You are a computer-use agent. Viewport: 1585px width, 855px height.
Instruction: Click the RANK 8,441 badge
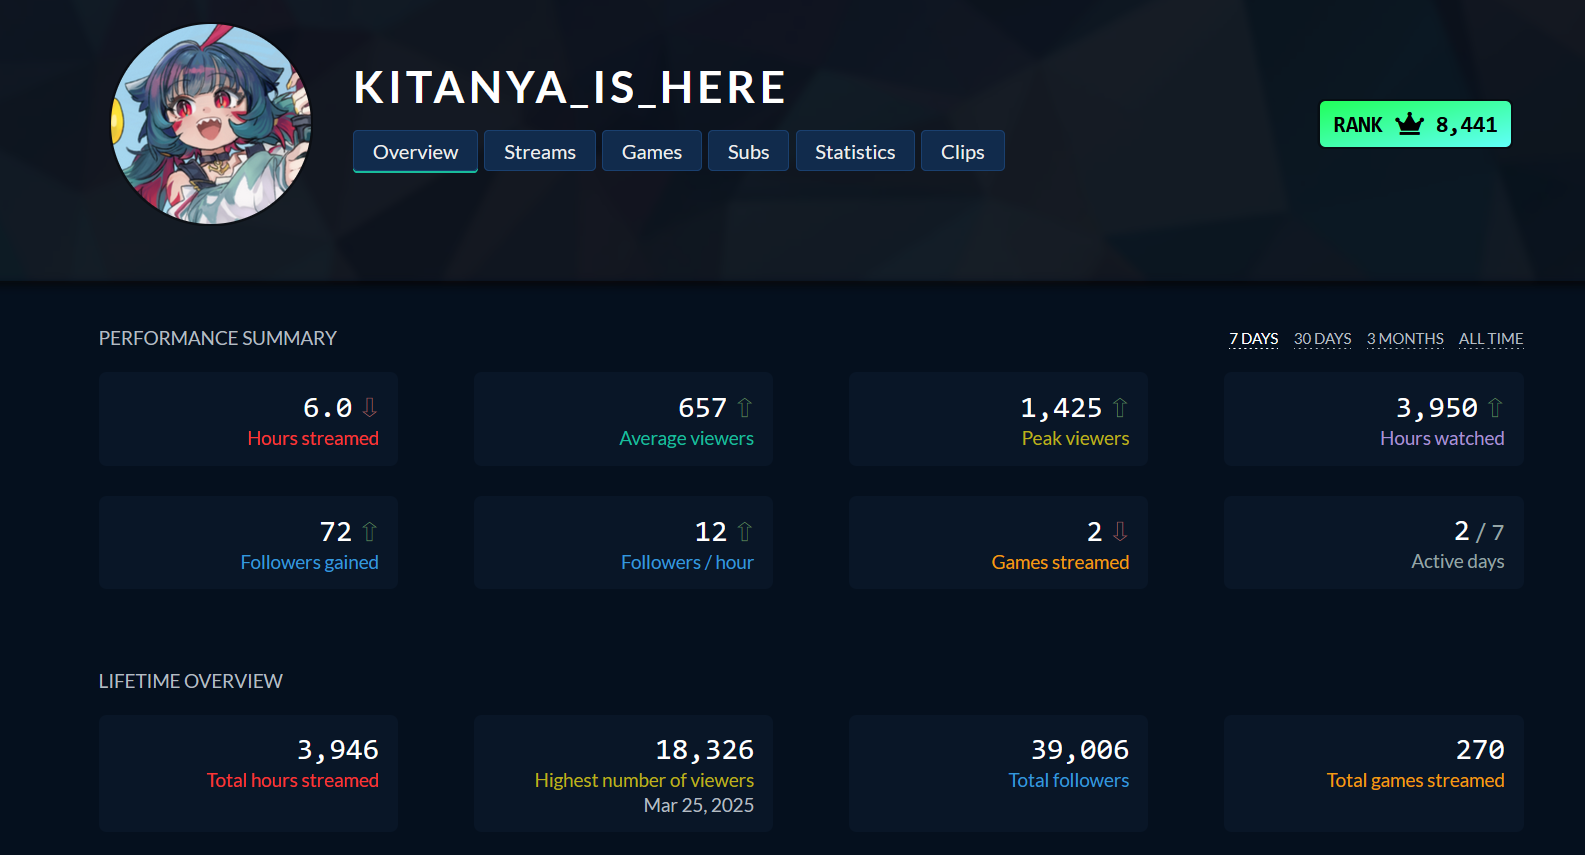[1415, 124]
